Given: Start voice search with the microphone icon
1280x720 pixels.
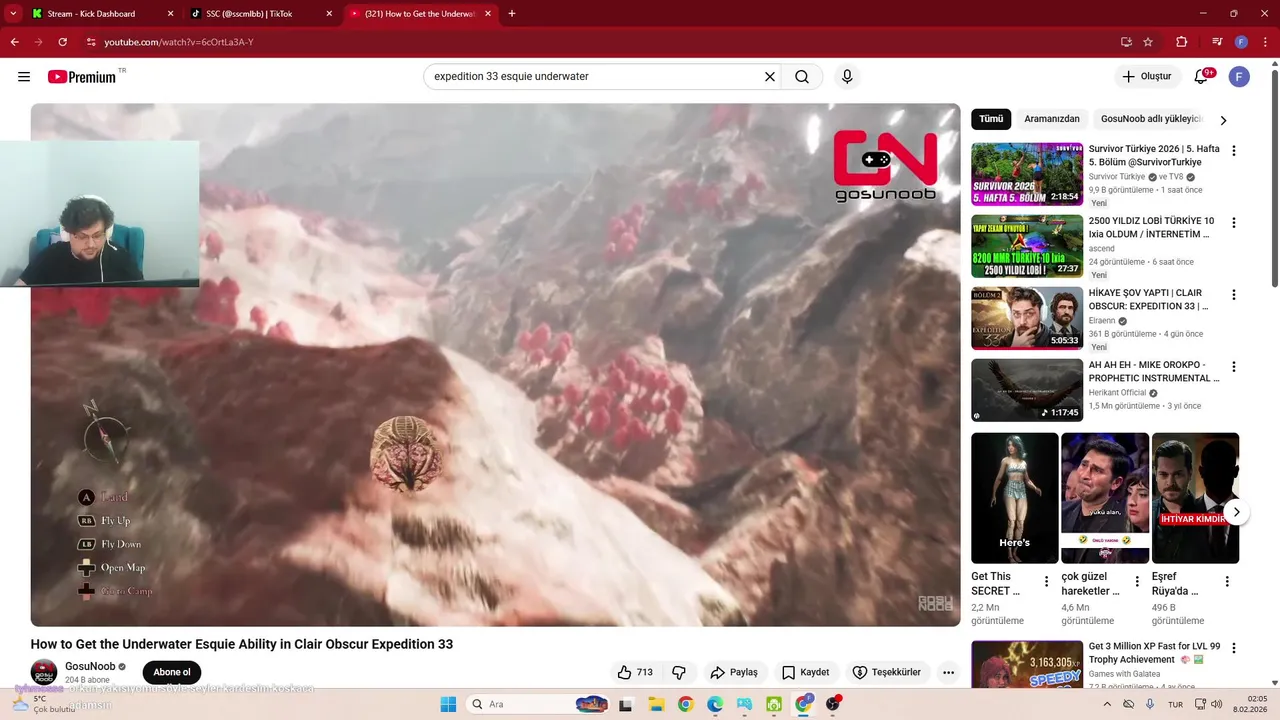Looking at the screenshot, I should point(847,77).
